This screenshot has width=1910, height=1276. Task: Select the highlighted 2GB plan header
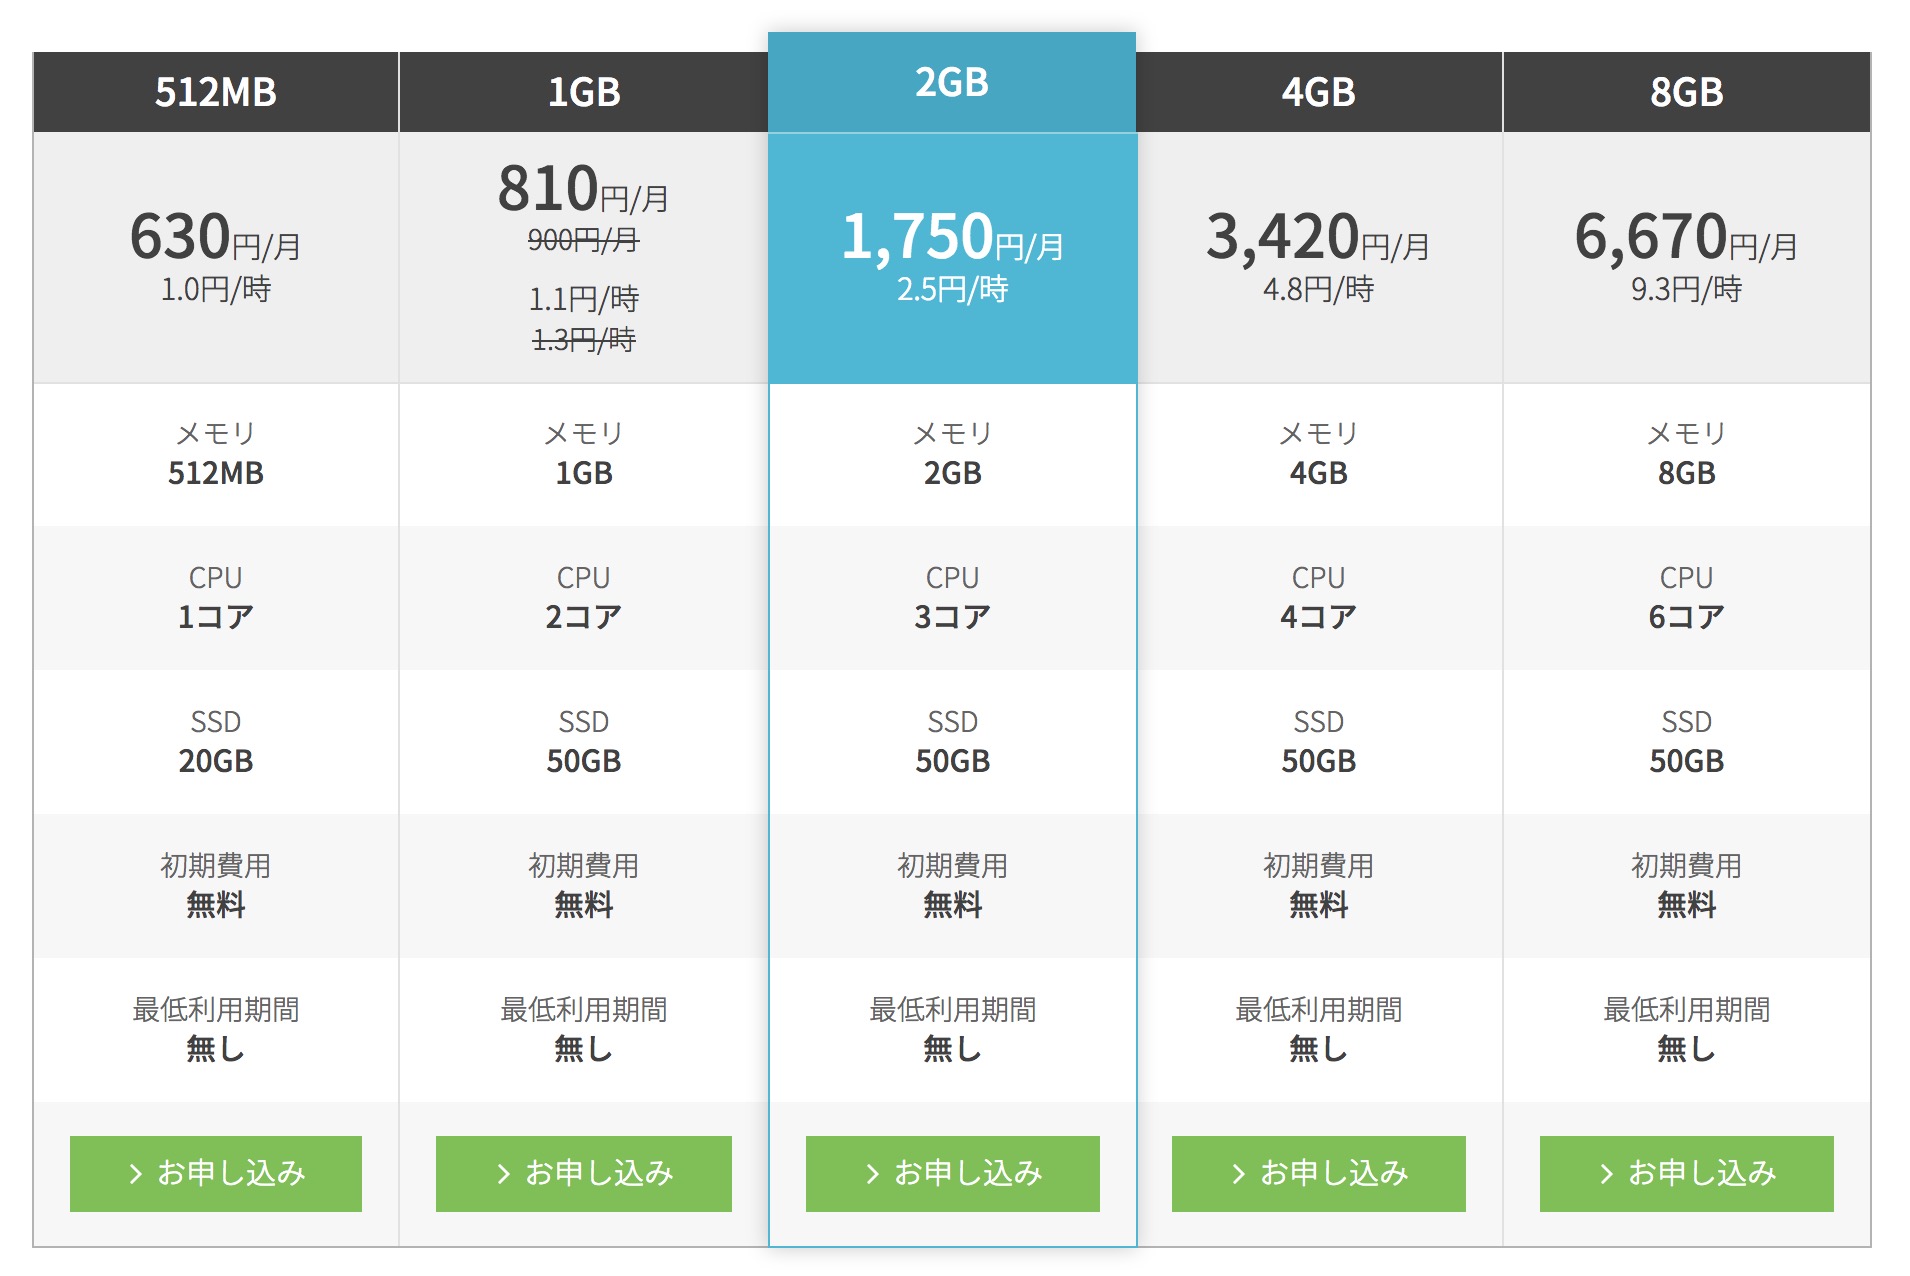[x=952, y=82]
